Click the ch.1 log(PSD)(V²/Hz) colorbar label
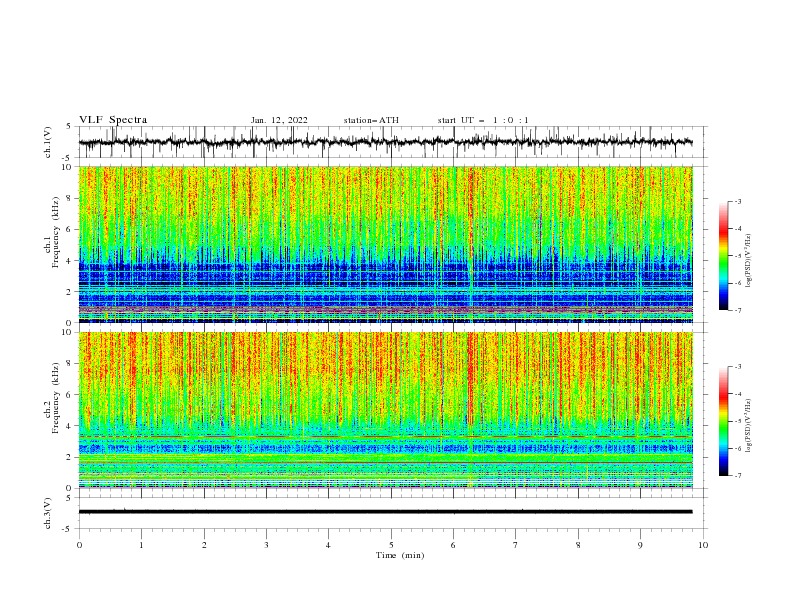792x612 pixels. (748, 261)
